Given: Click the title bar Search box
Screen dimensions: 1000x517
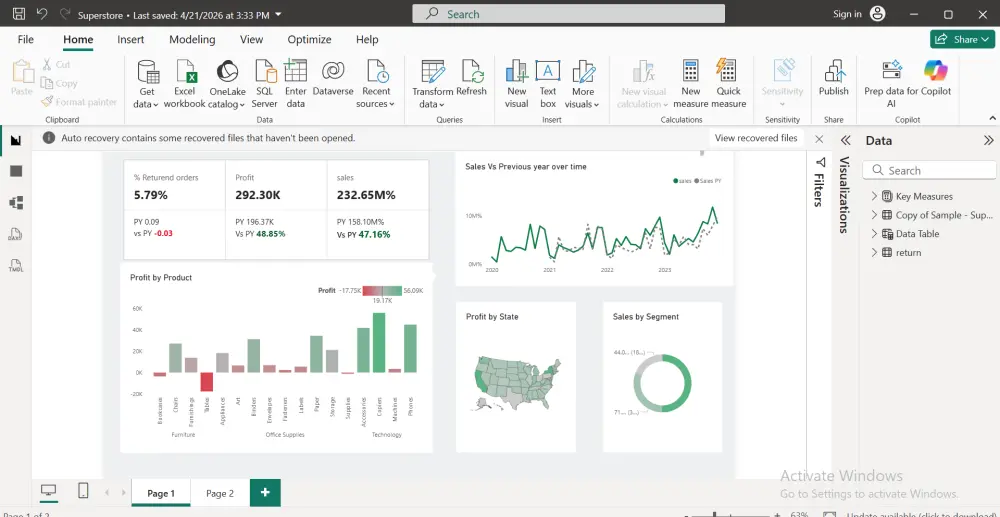Looking at the screenshot, I should (568, 14).
